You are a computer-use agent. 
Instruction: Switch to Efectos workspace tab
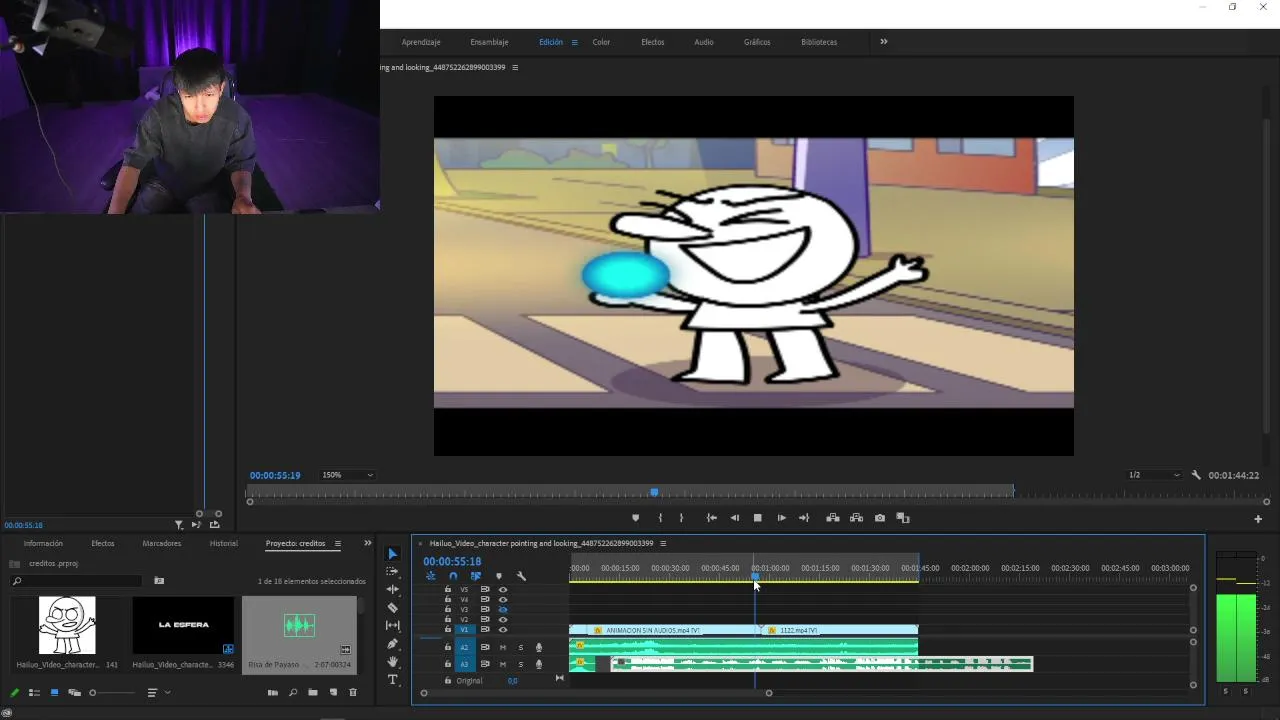pos(653,42)
